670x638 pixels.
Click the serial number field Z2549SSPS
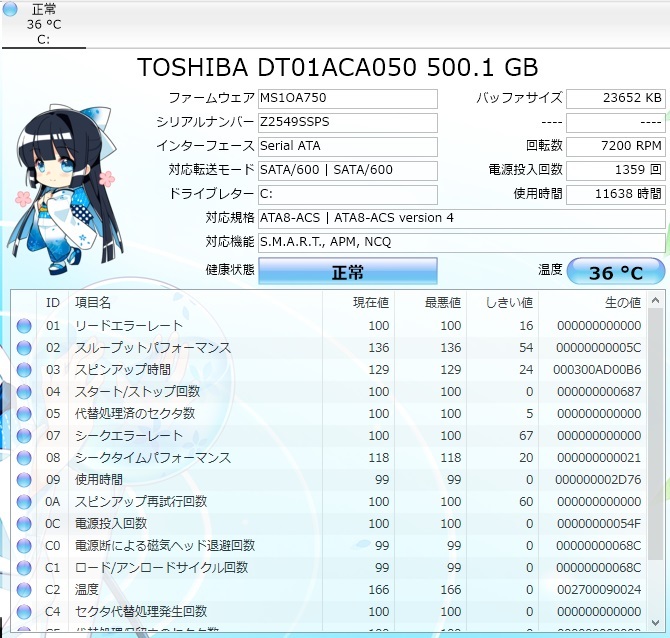click(348, 122)
